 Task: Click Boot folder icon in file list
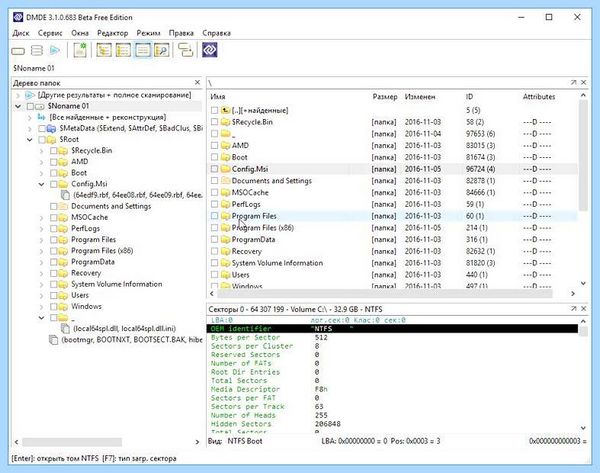pos(226,157)
